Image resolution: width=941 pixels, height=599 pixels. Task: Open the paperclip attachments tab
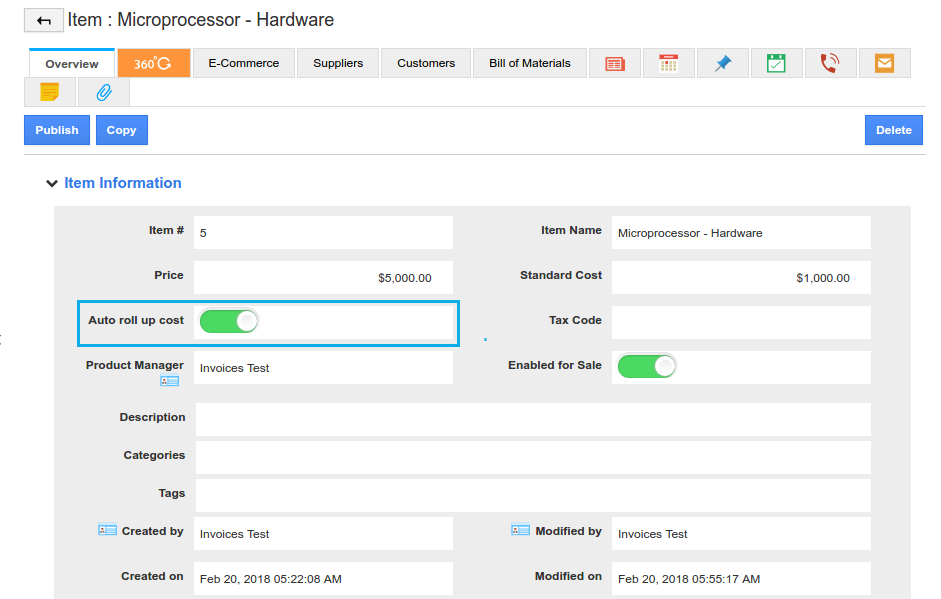coord(103,92)
